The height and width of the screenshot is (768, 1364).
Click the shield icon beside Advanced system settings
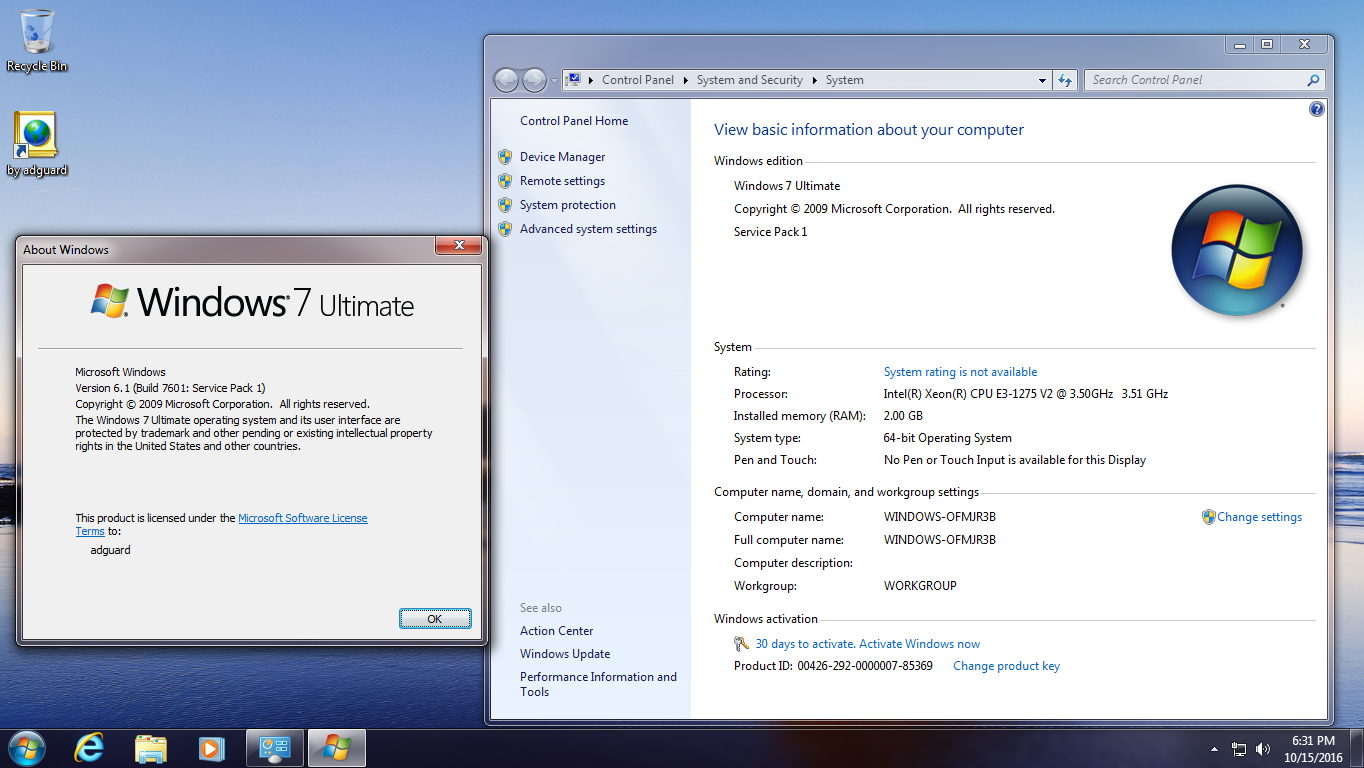click(x=505, y=229)
